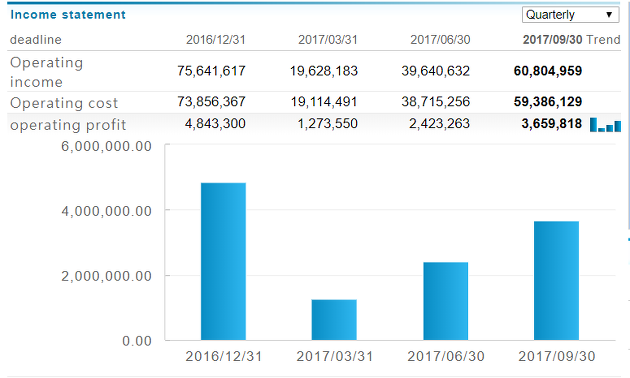
Task: Click operating profit value 2,423,263
Action: click(440, 124)
